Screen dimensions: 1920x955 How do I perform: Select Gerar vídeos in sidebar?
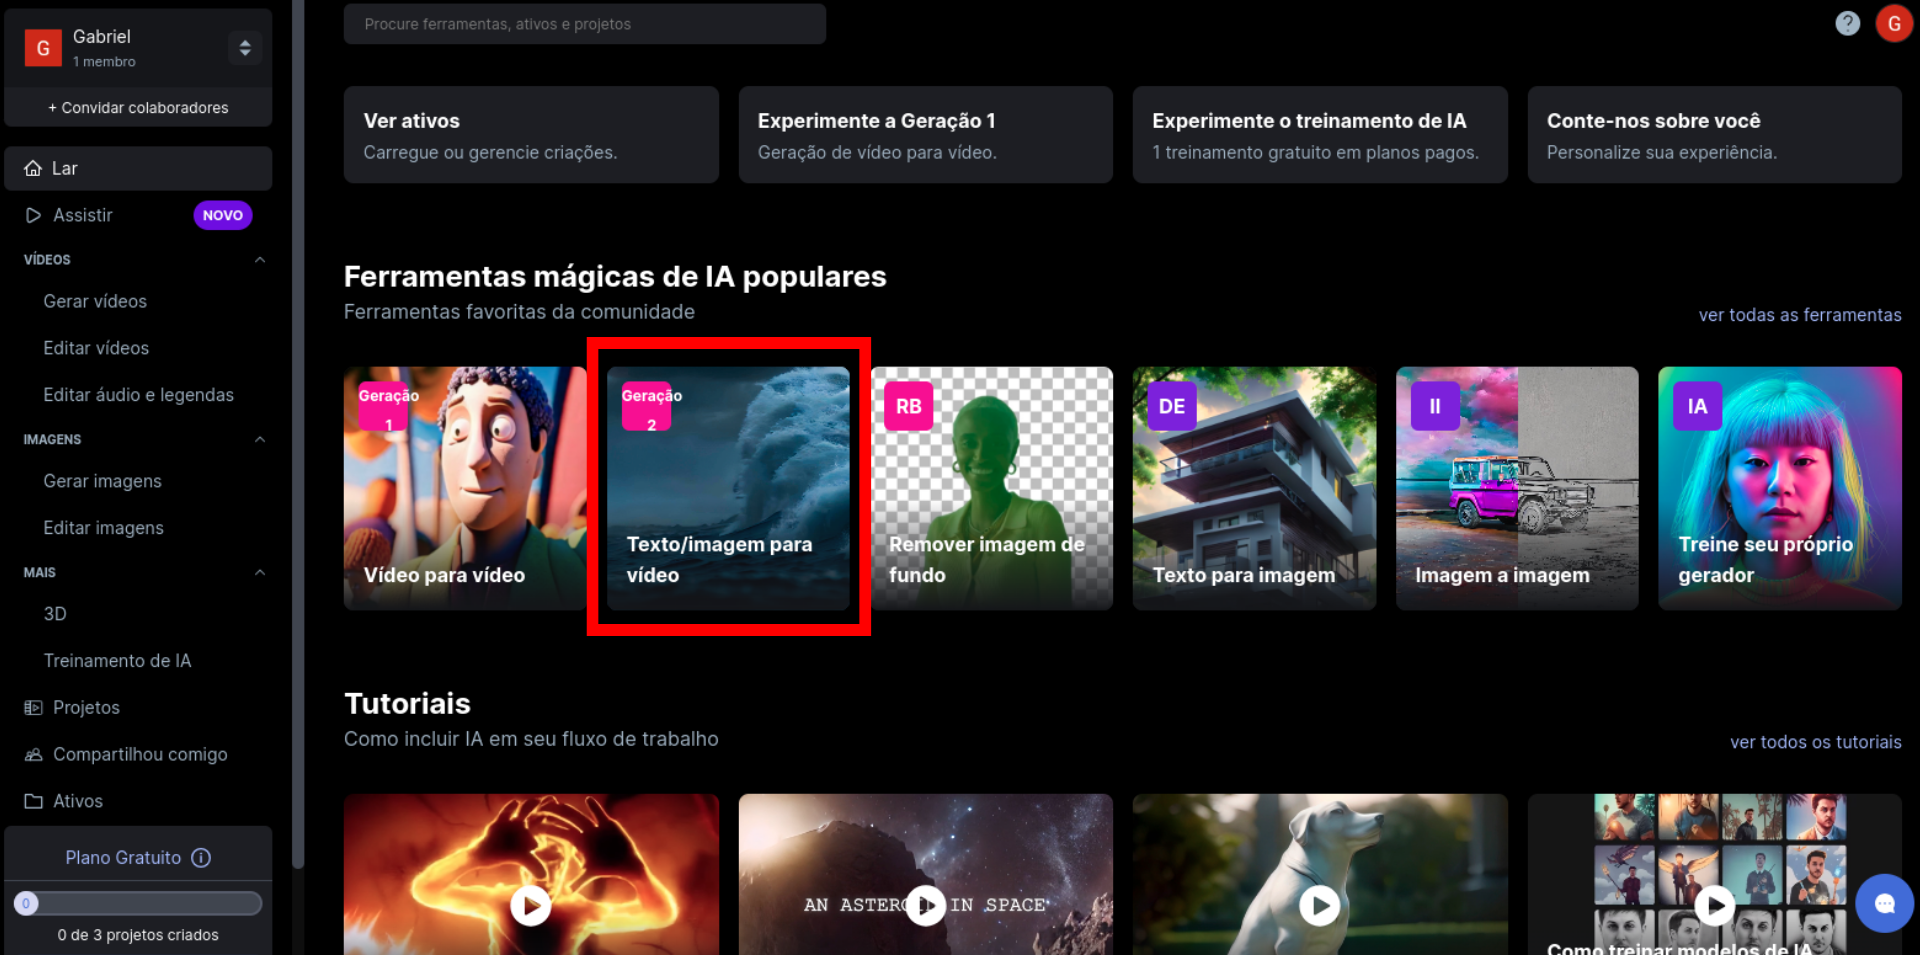[x=95, y=301]
